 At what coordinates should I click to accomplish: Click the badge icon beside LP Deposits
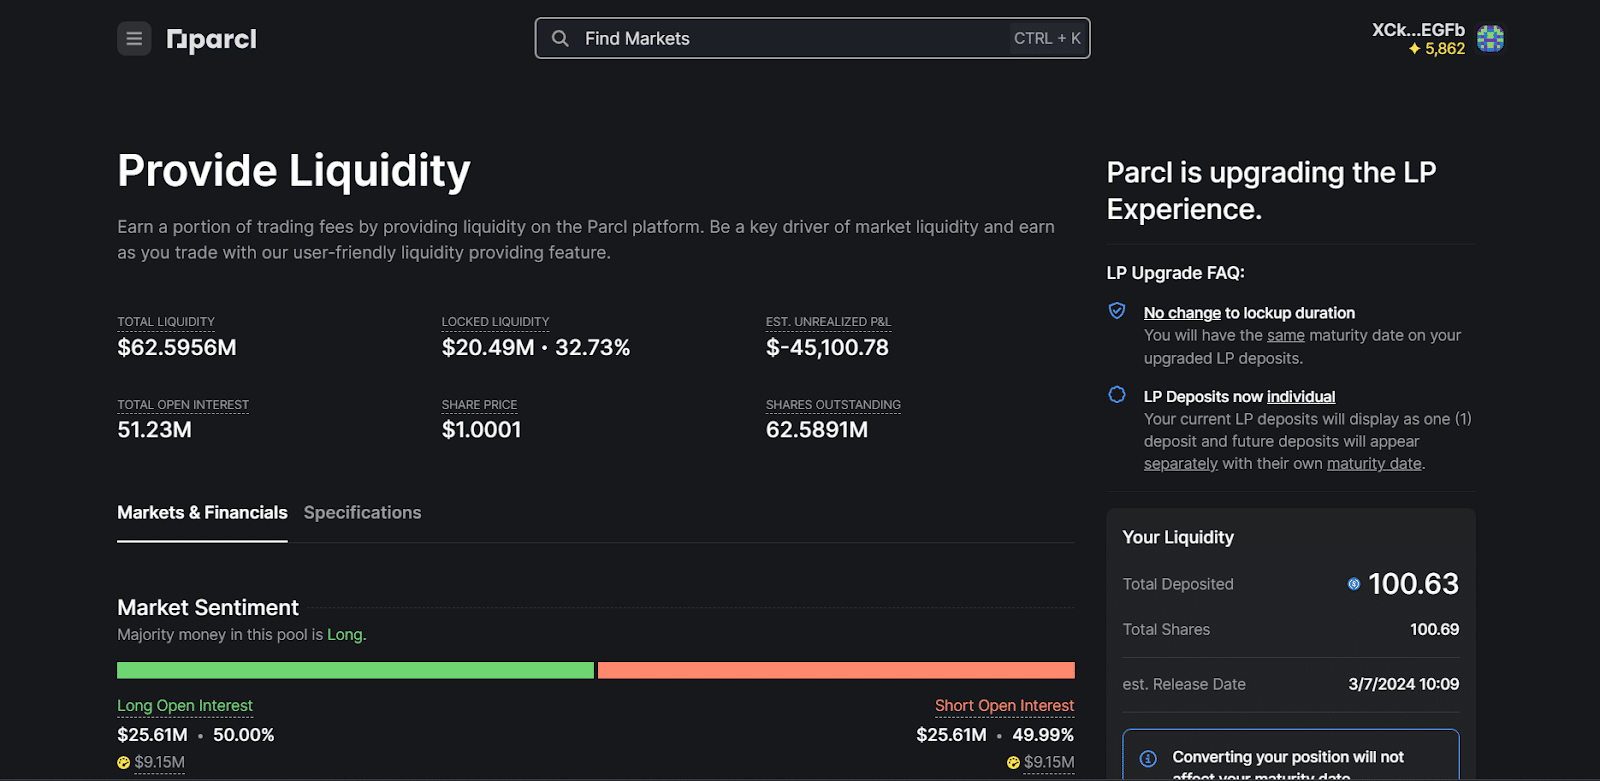1117,395
